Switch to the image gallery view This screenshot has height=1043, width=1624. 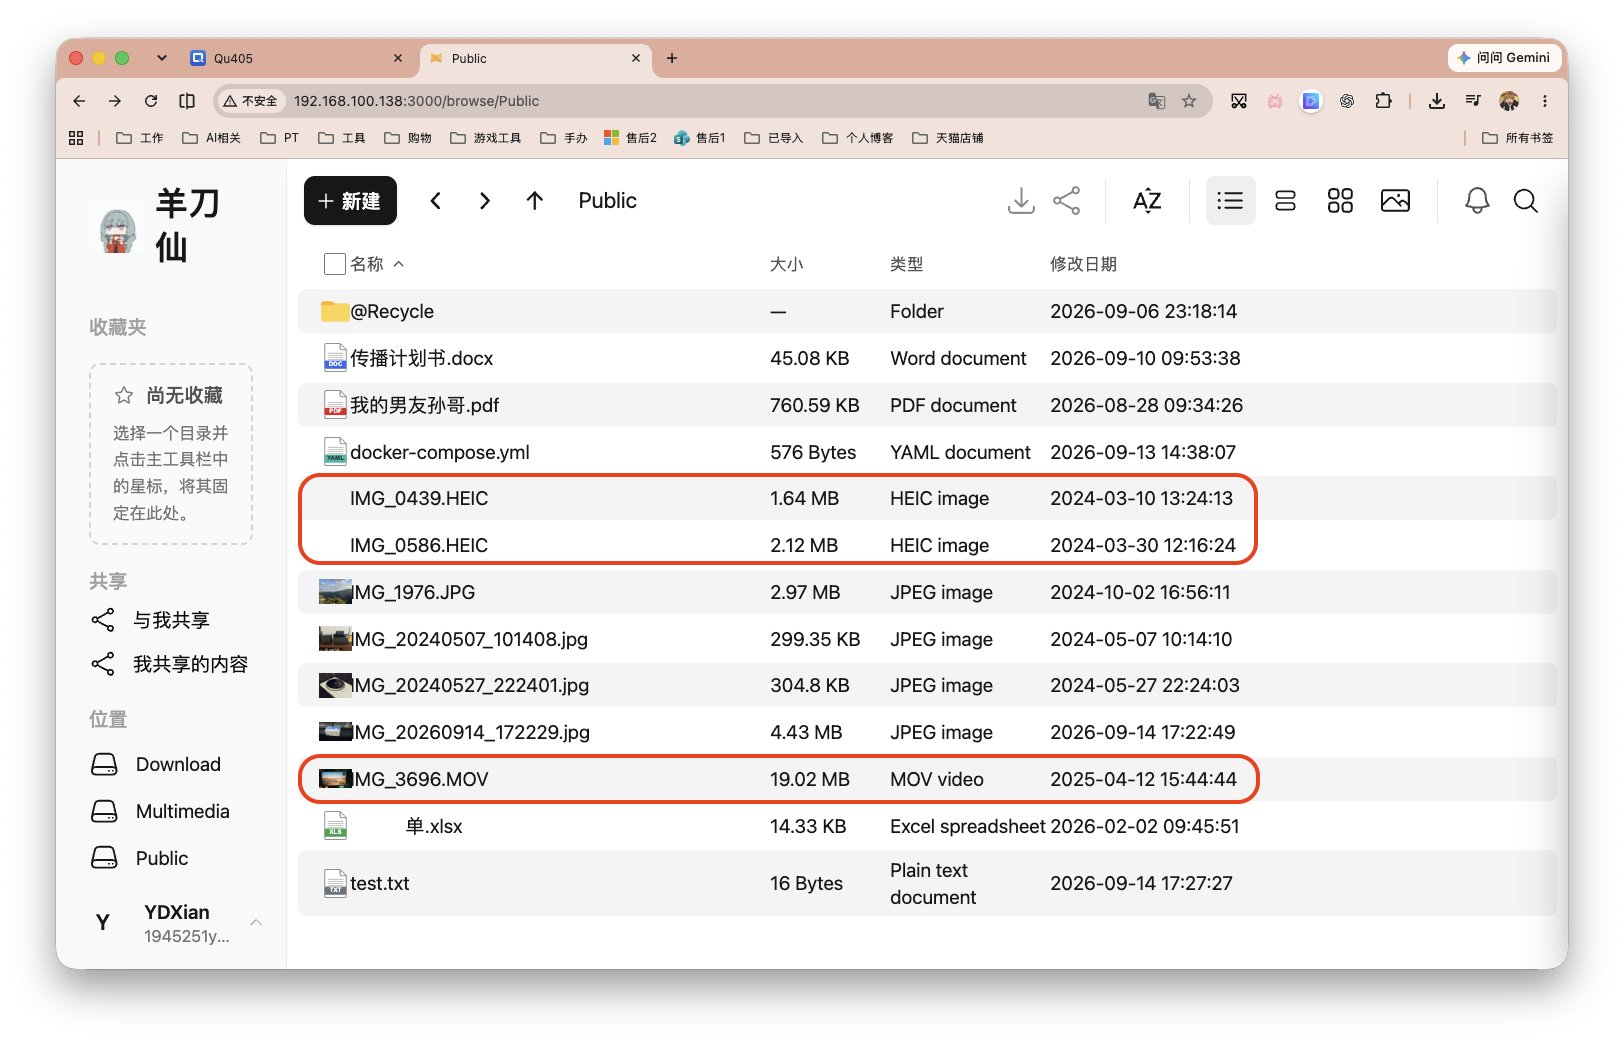click(x=1395, y=201)
